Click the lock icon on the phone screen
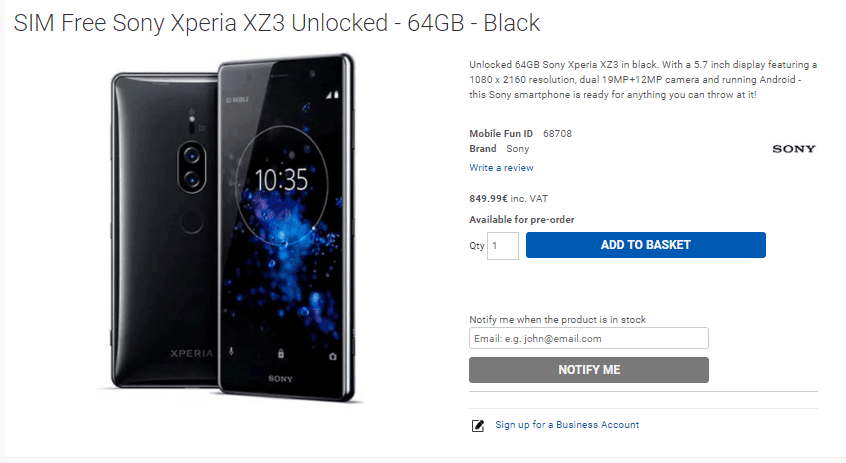 pos(281,353)
